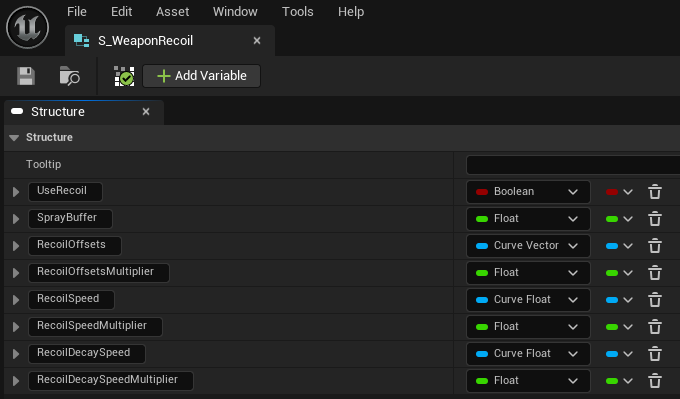Viewport: 680px width, 399px height.
Task: Select the Structure panel tab
Action: (x=84, y=112)
